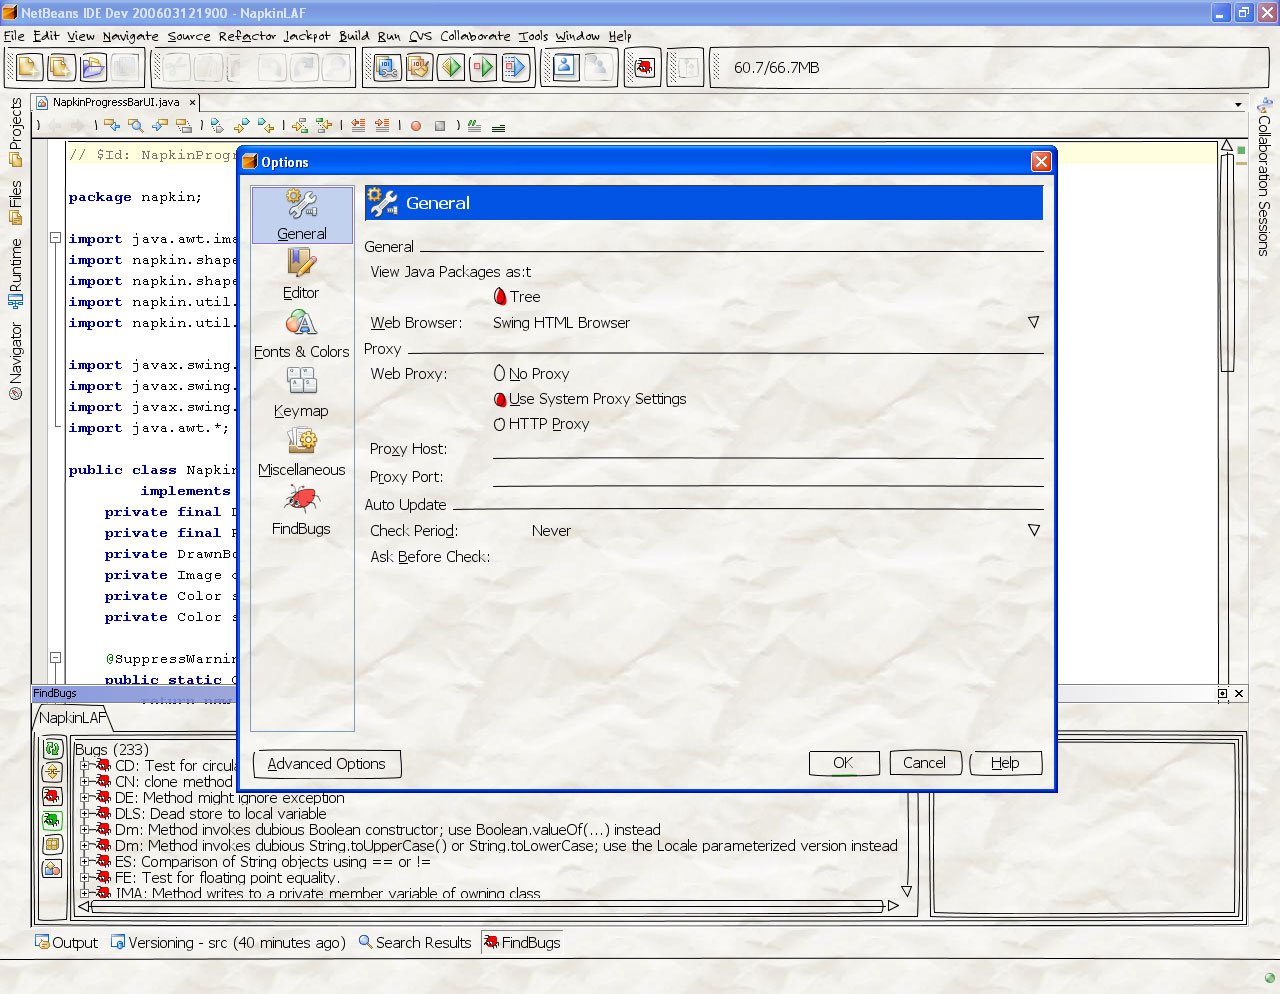Select the No Proxy radio button

coord(500,374)
